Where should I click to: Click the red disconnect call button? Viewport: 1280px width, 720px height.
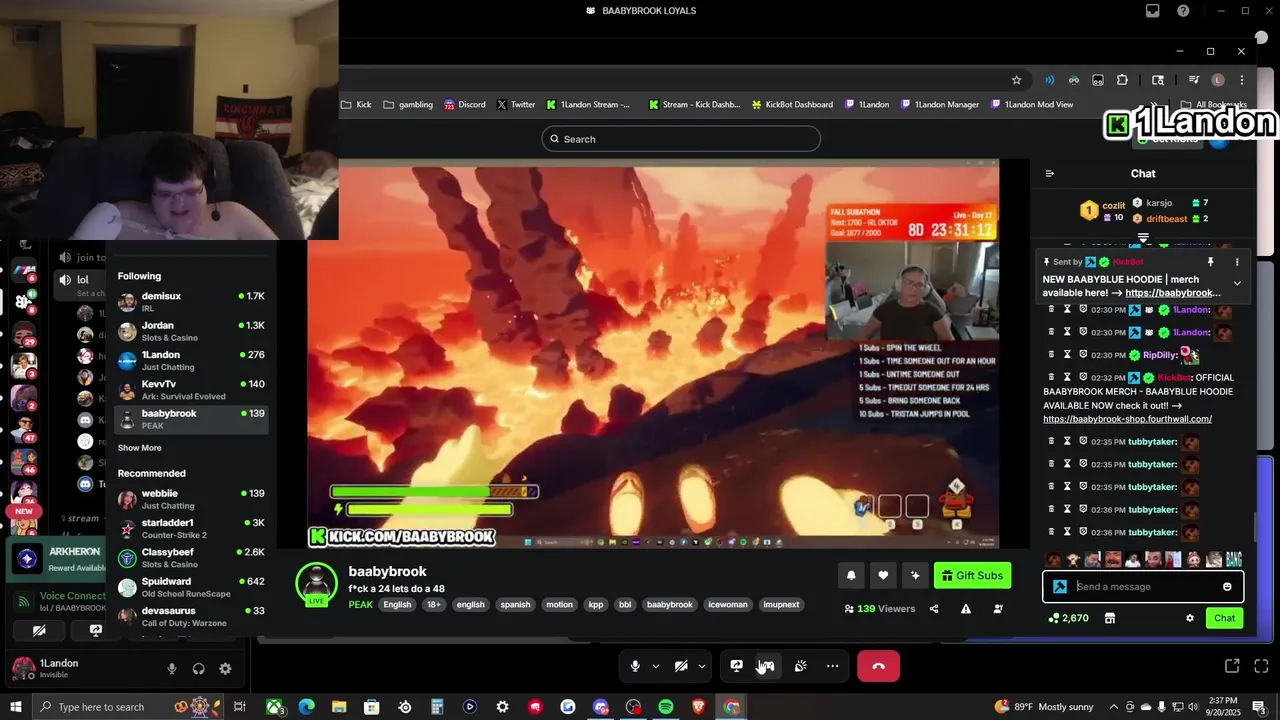[x=878, y=666]
